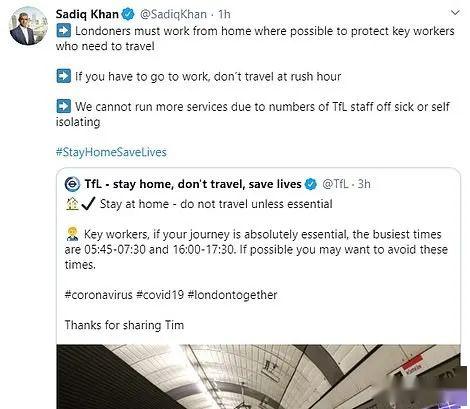Open Sadiq Khan's profile avatar
The height and width of the screenshot is (409, 470).
pyautogui.click(x=28, y=26)
